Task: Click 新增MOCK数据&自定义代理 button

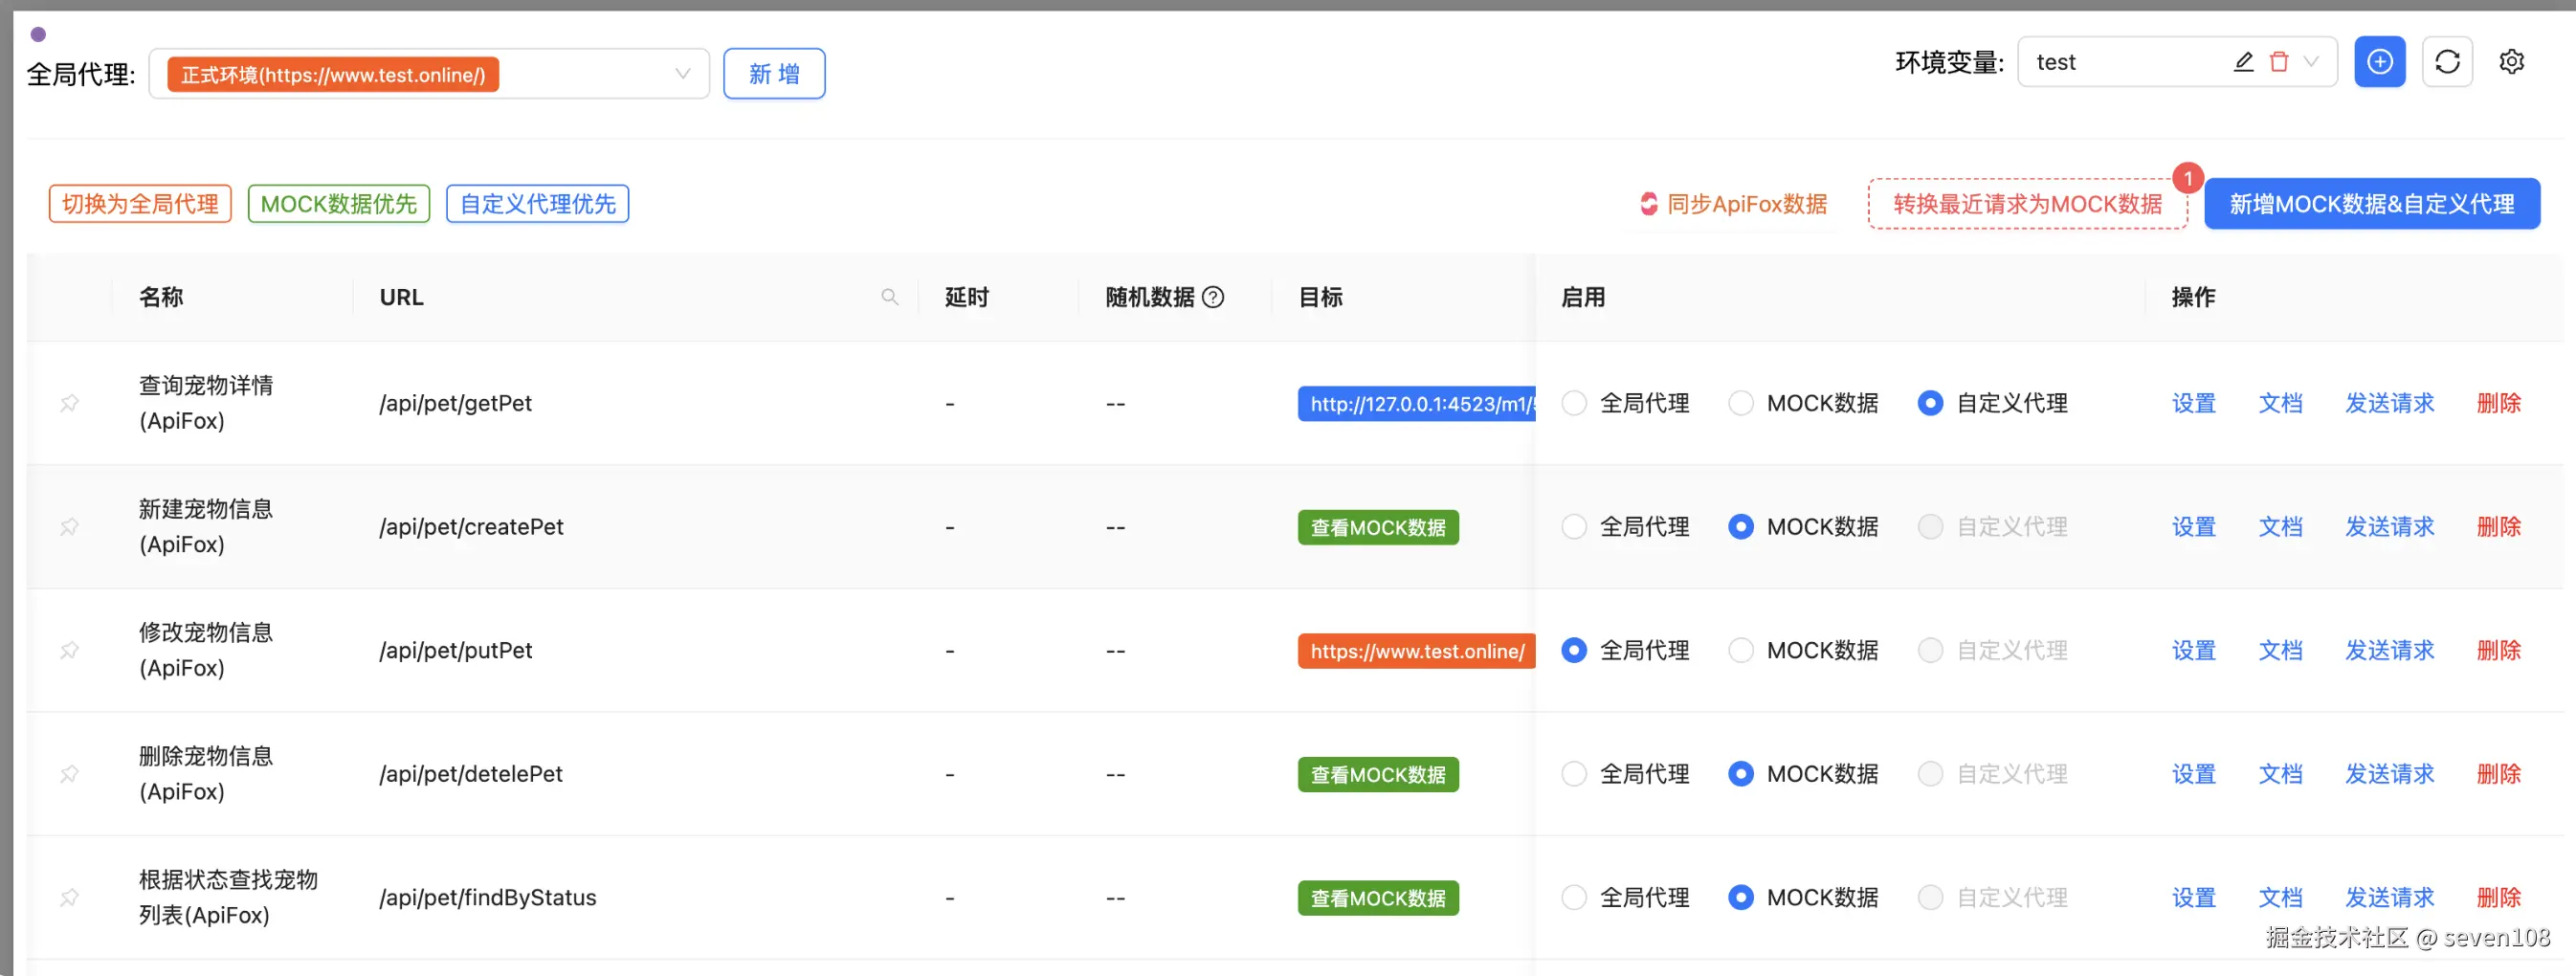Action: click(2371, 204)
